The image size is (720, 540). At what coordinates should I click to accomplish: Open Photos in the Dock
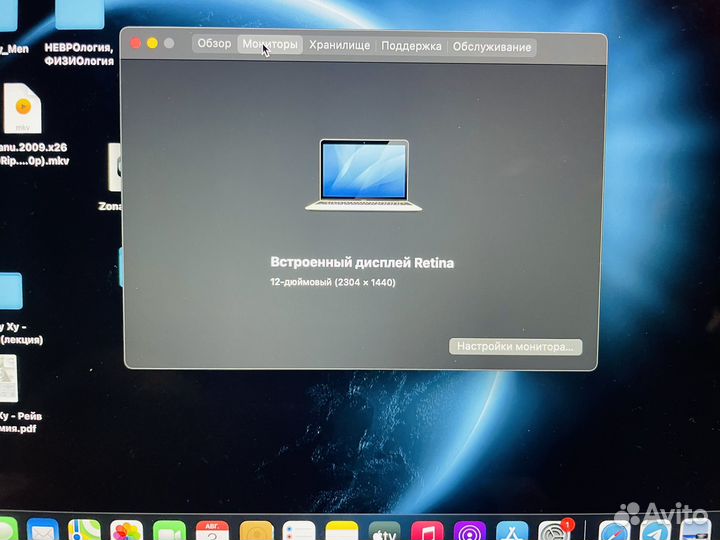[x=127, y=531]
